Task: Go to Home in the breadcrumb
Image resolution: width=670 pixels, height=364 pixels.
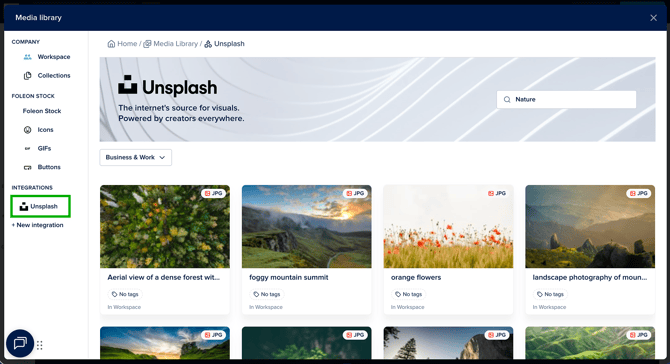Action: pos(127,44)
